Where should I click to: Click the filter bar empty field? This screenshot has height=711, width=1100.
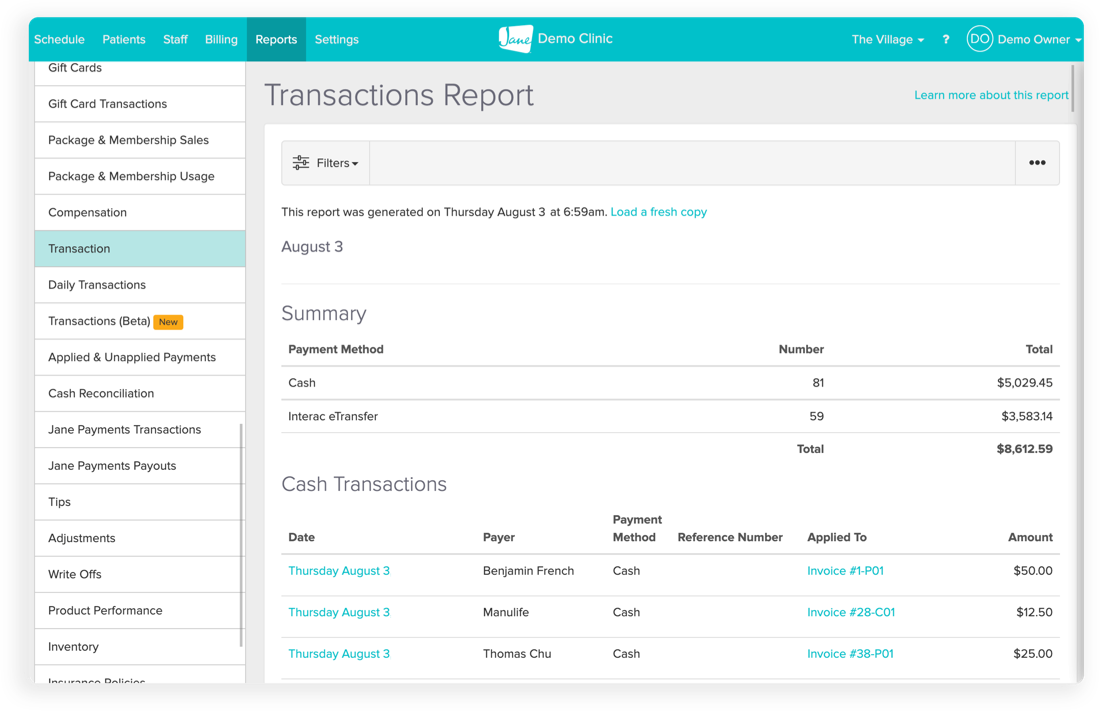click(x=692, y=163)
